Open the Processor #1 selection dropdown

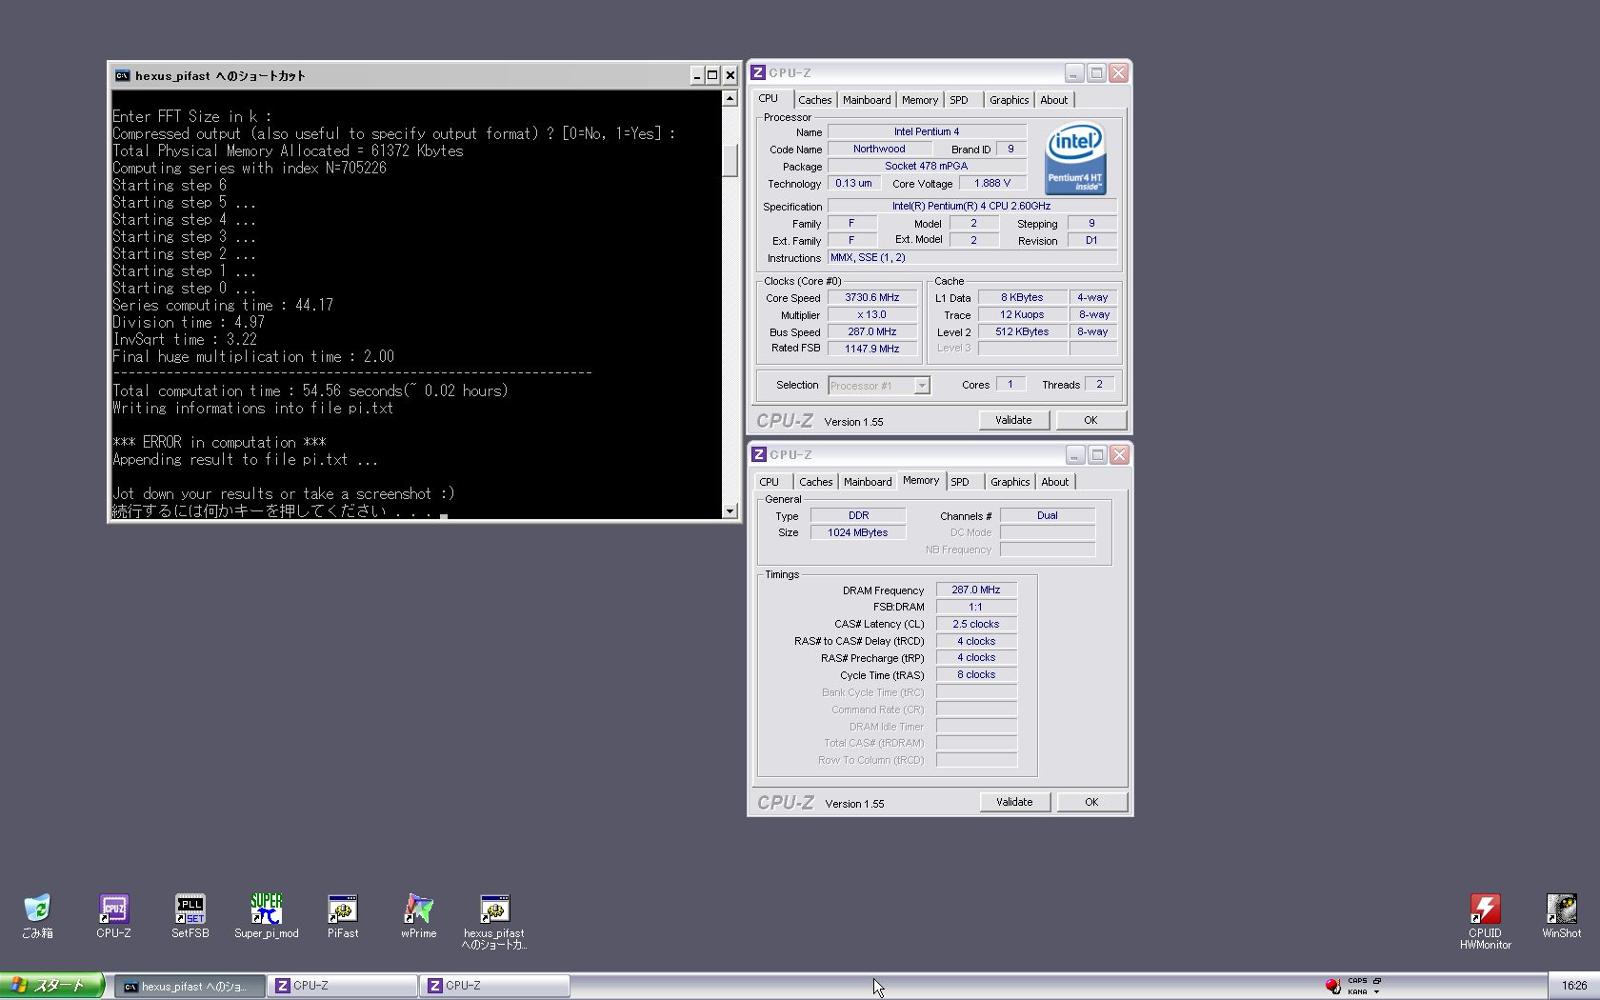(x=922, y=385)
